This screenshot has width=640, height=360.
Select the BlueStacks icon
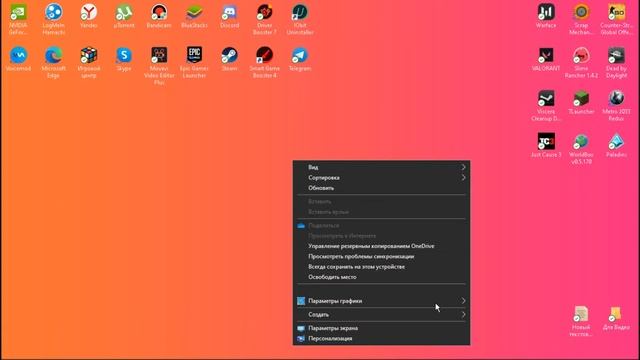(x=194, y=13)
